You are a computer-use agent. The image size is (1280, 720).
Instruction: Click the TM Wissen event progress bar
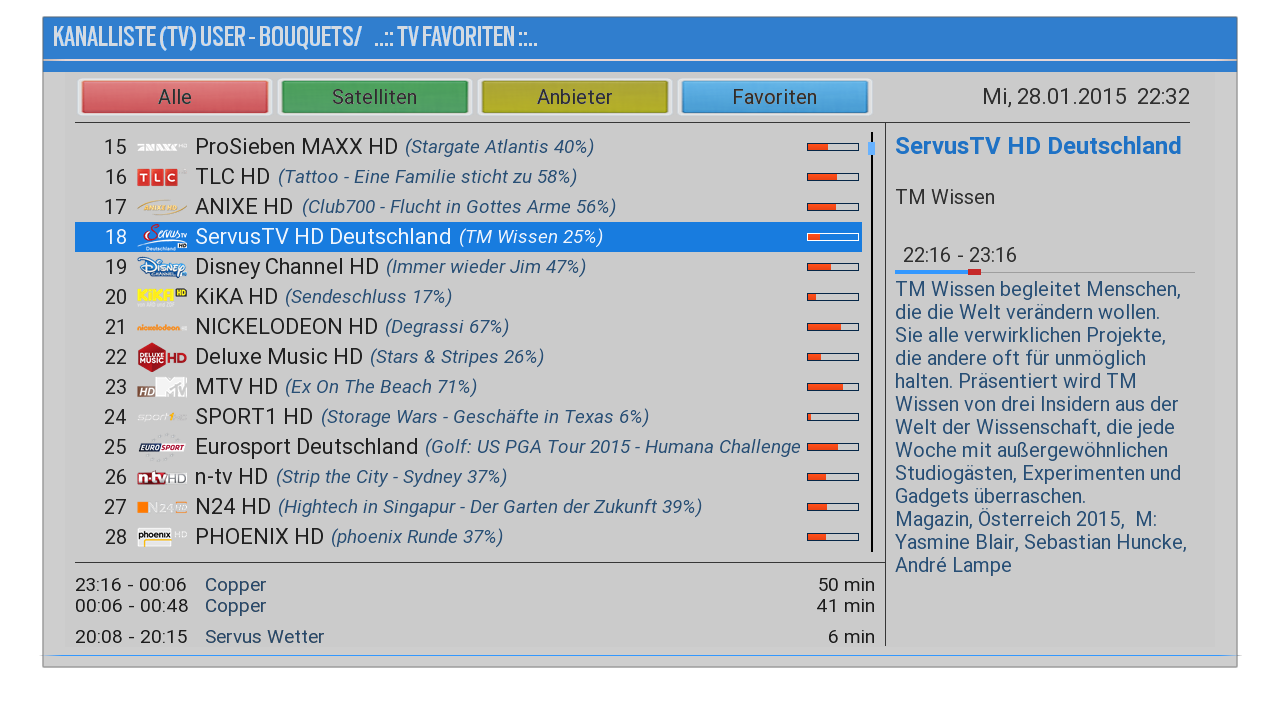[x=1044, y=272]
